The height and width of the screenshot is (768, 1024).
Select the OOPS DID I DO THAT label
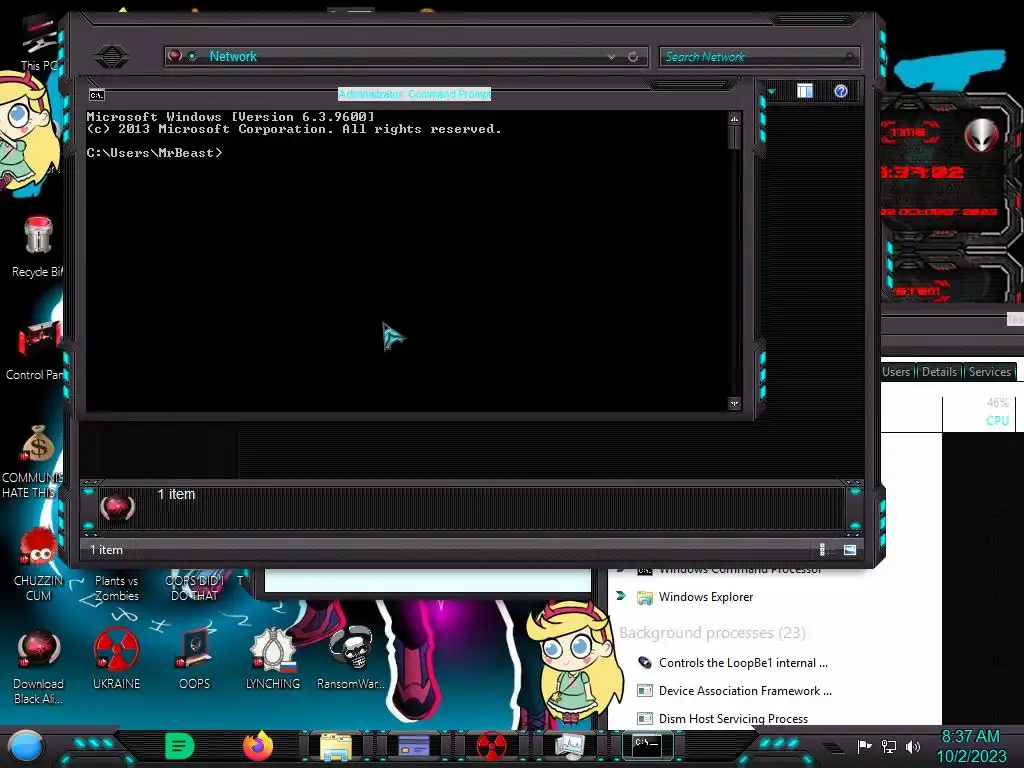pos(195,588)
